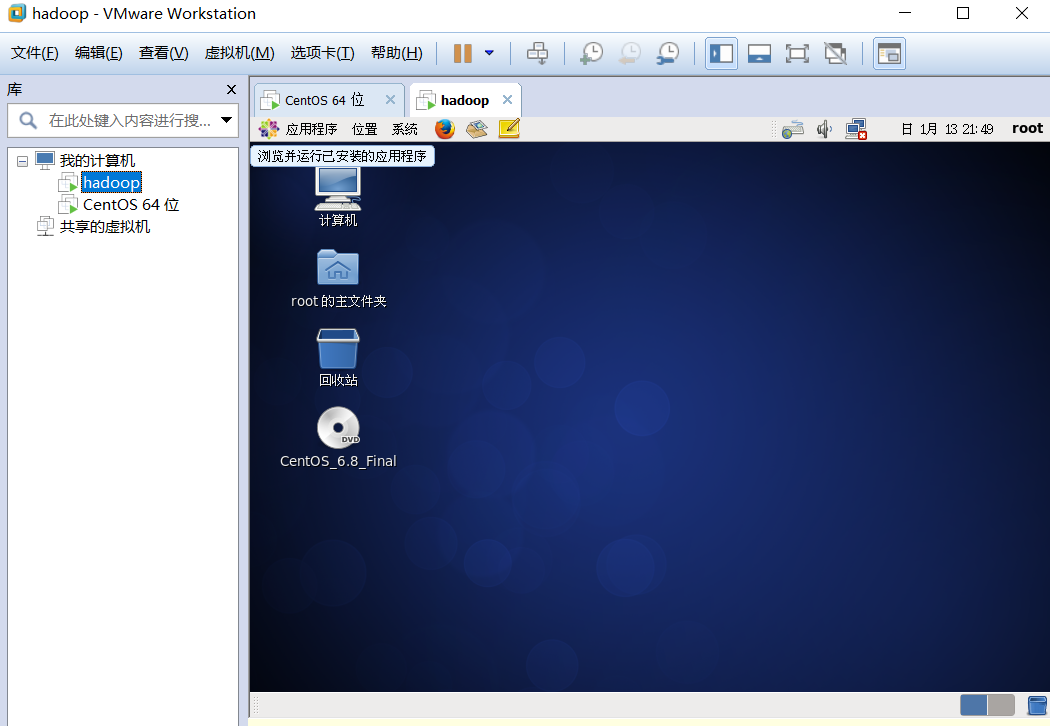Select hadoop VM in library tree
This screenshot has width=1050, height=726.
click(x=111, y=182)
